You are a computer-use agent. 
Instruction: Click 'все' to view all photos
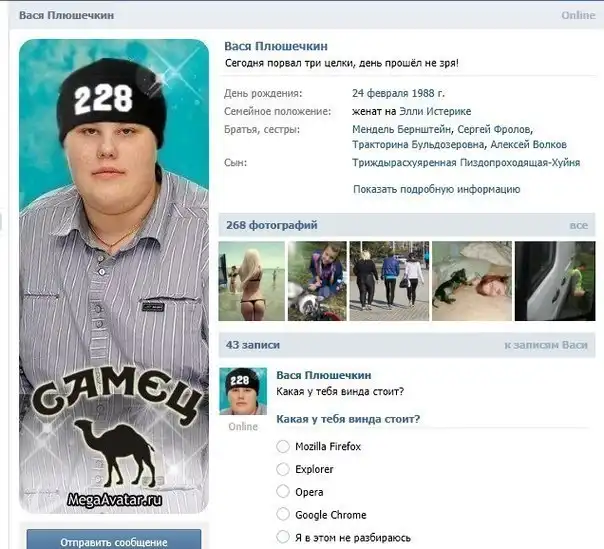coord(578,225)
